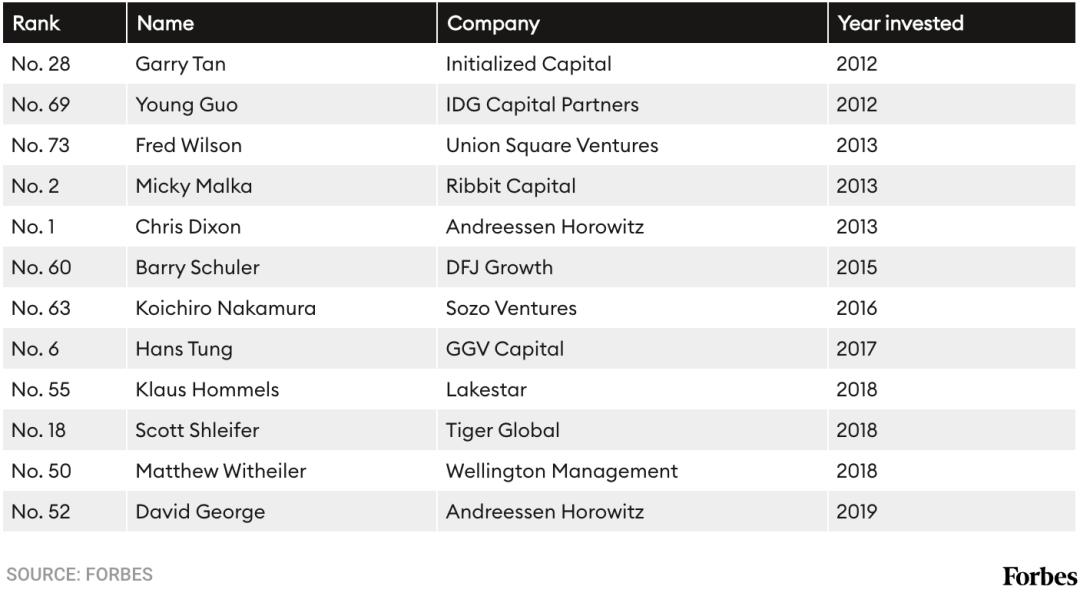Select the Tiger Global company cell
The height and width of the screenshot is (616, 1080).
coord(502,431)
